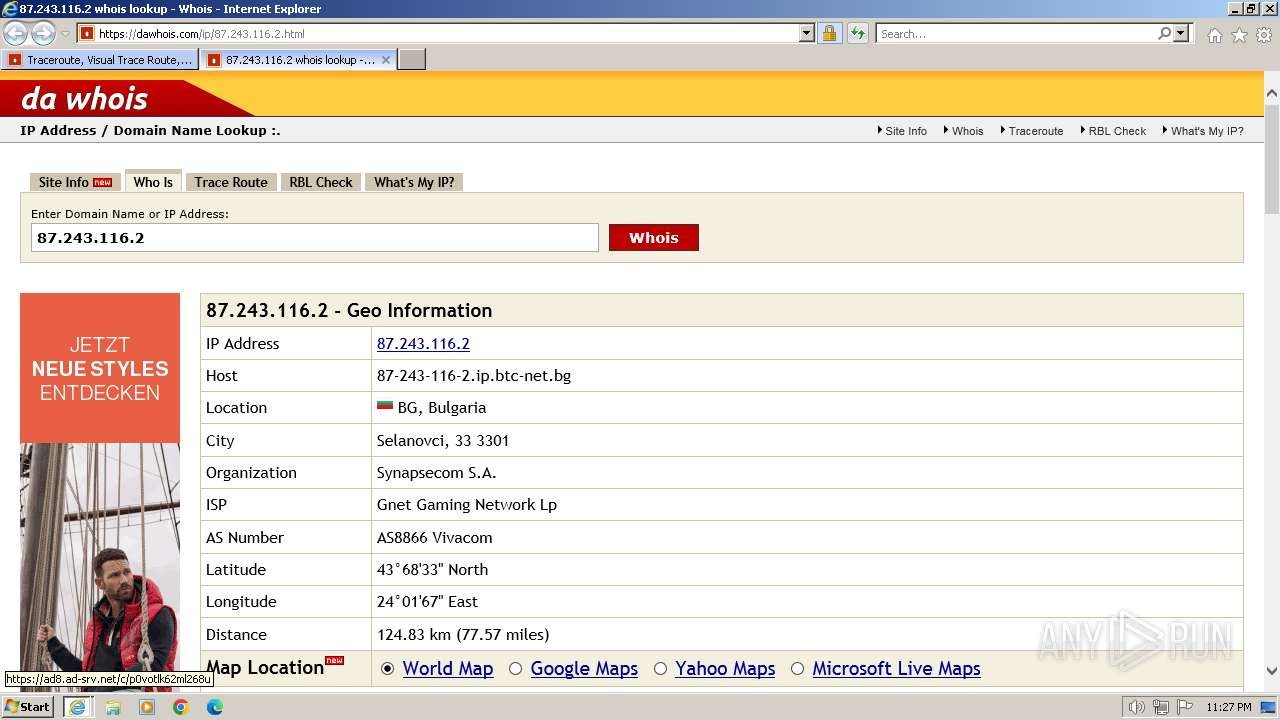Select the Google Maps radio button
The width and height of the screenshot is (1280, 720).
pos(515,668)
